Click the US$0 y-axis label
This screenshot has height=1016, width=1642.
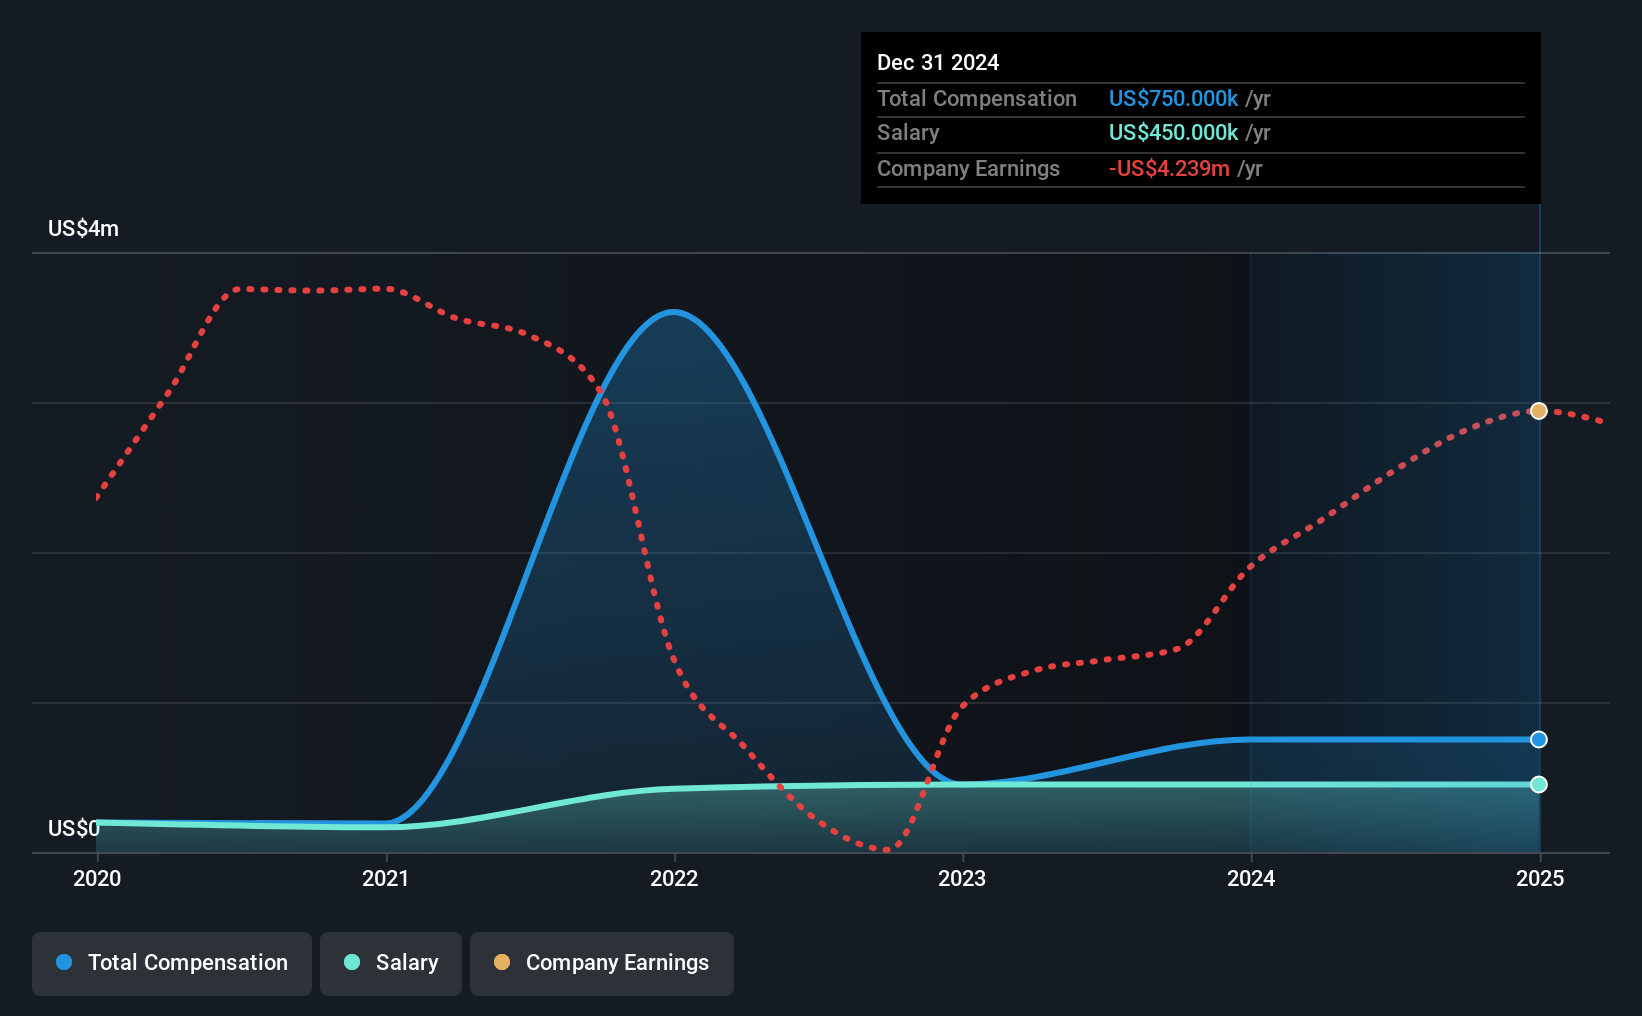(74, 828)
